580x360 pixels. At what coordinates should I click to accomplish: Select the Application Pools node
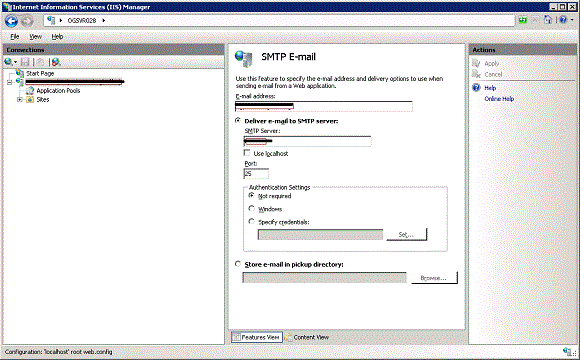(x=58, y=91)
